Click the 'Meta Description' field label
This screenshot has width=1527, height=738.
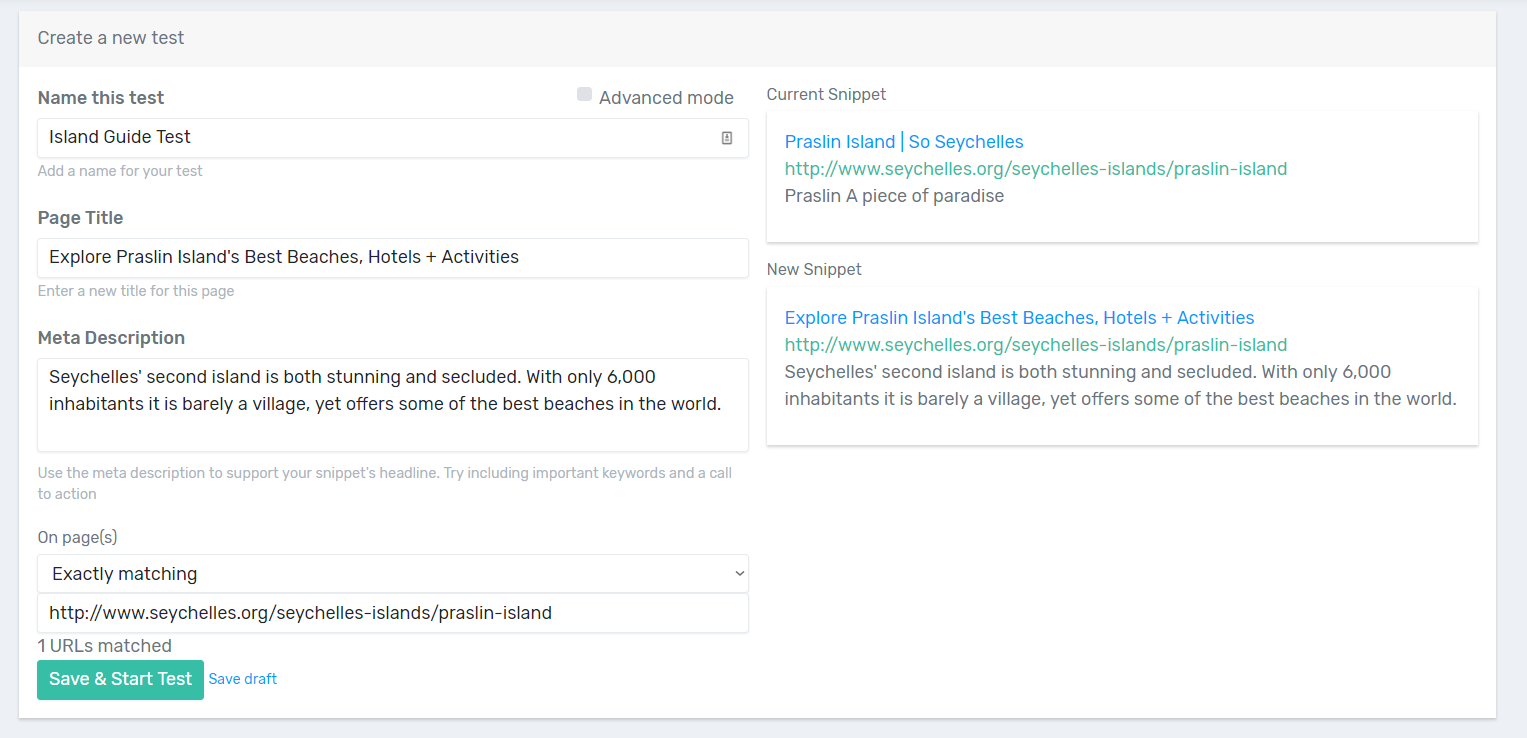(x=111, y=338)
